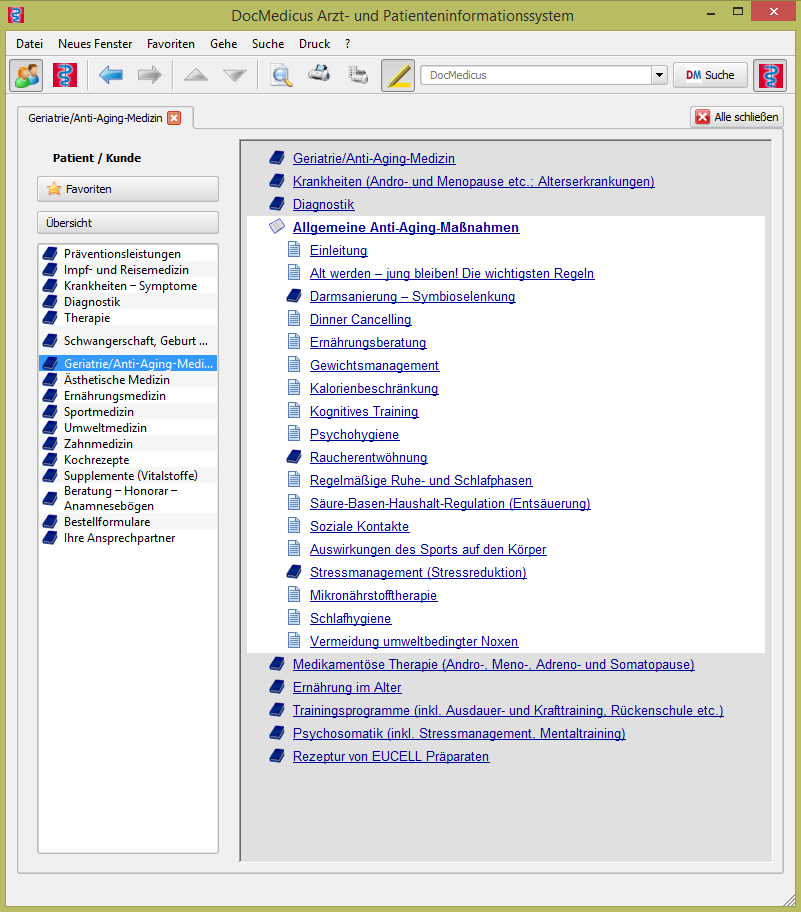Image resolution: width=801 pixels, height=912 pixels.
Task: Click the document icon before Psychohygiene
Action: click(294, 434)
